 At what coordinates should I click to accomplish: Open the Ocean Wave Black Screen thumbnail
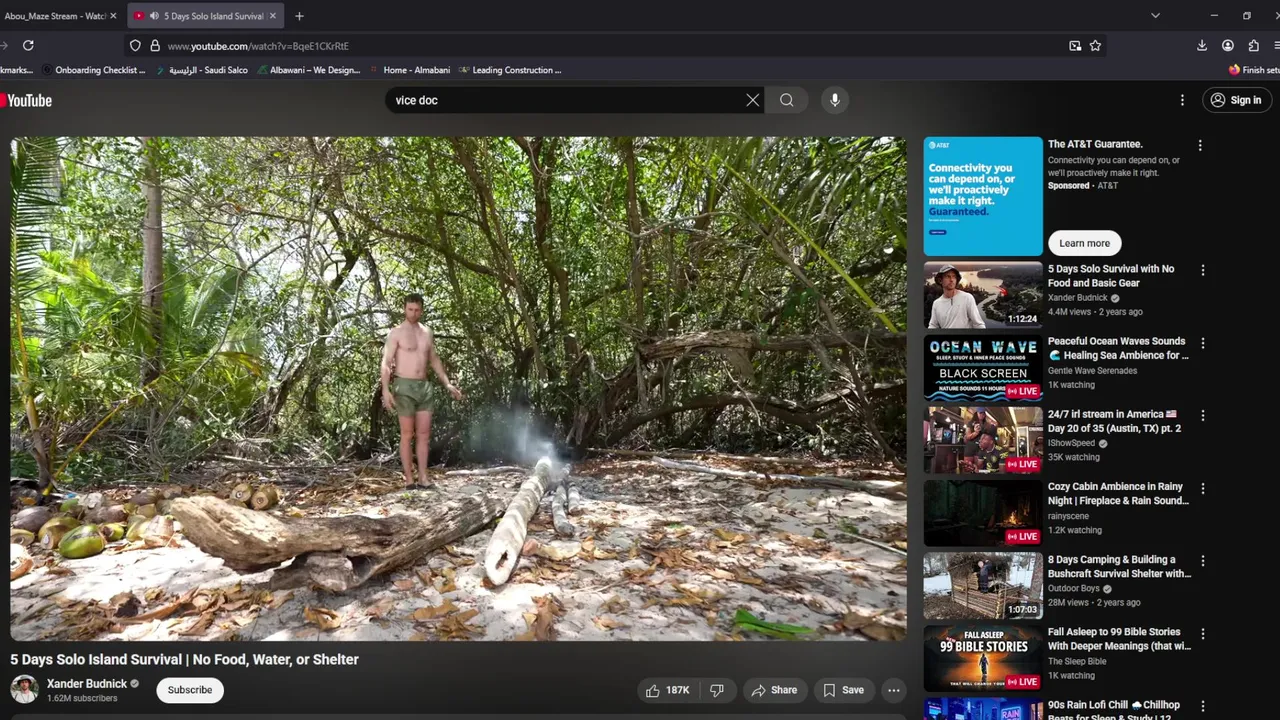tap(983, 368)
